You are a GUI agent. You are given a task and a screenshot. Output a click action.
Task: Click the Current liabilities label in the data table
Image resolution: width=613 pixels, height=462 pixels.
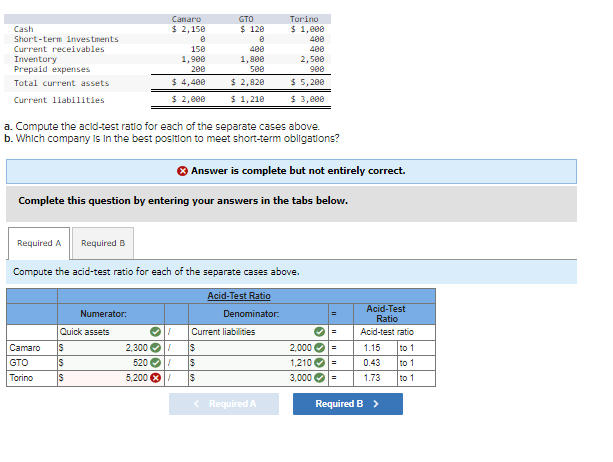(x=59, y=100)
